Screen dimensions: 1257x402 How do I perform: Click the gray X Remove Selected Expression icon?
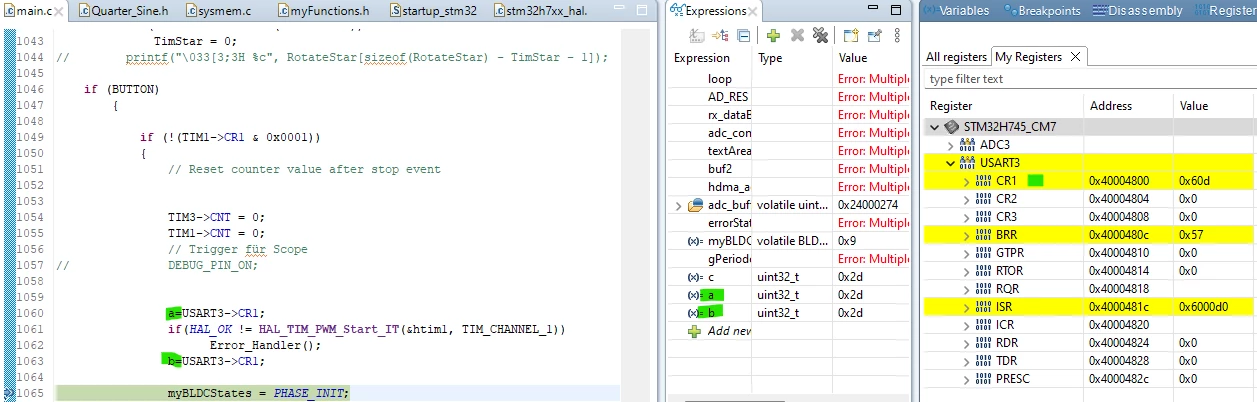coord(797,35)
